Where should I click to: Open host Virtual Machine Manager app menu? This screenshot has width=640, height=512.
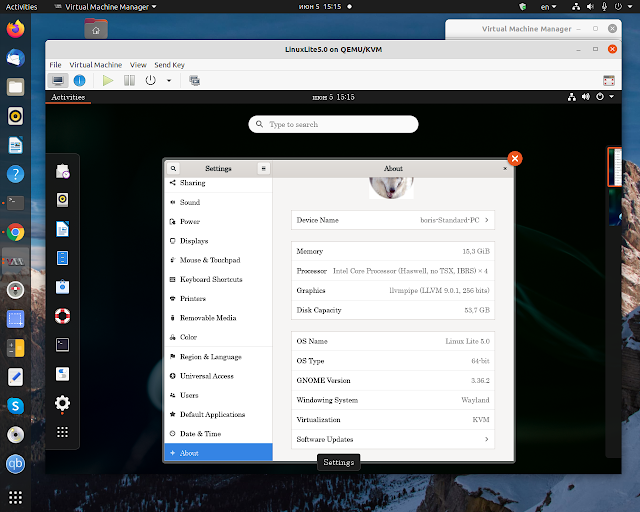tap(105, 7)
